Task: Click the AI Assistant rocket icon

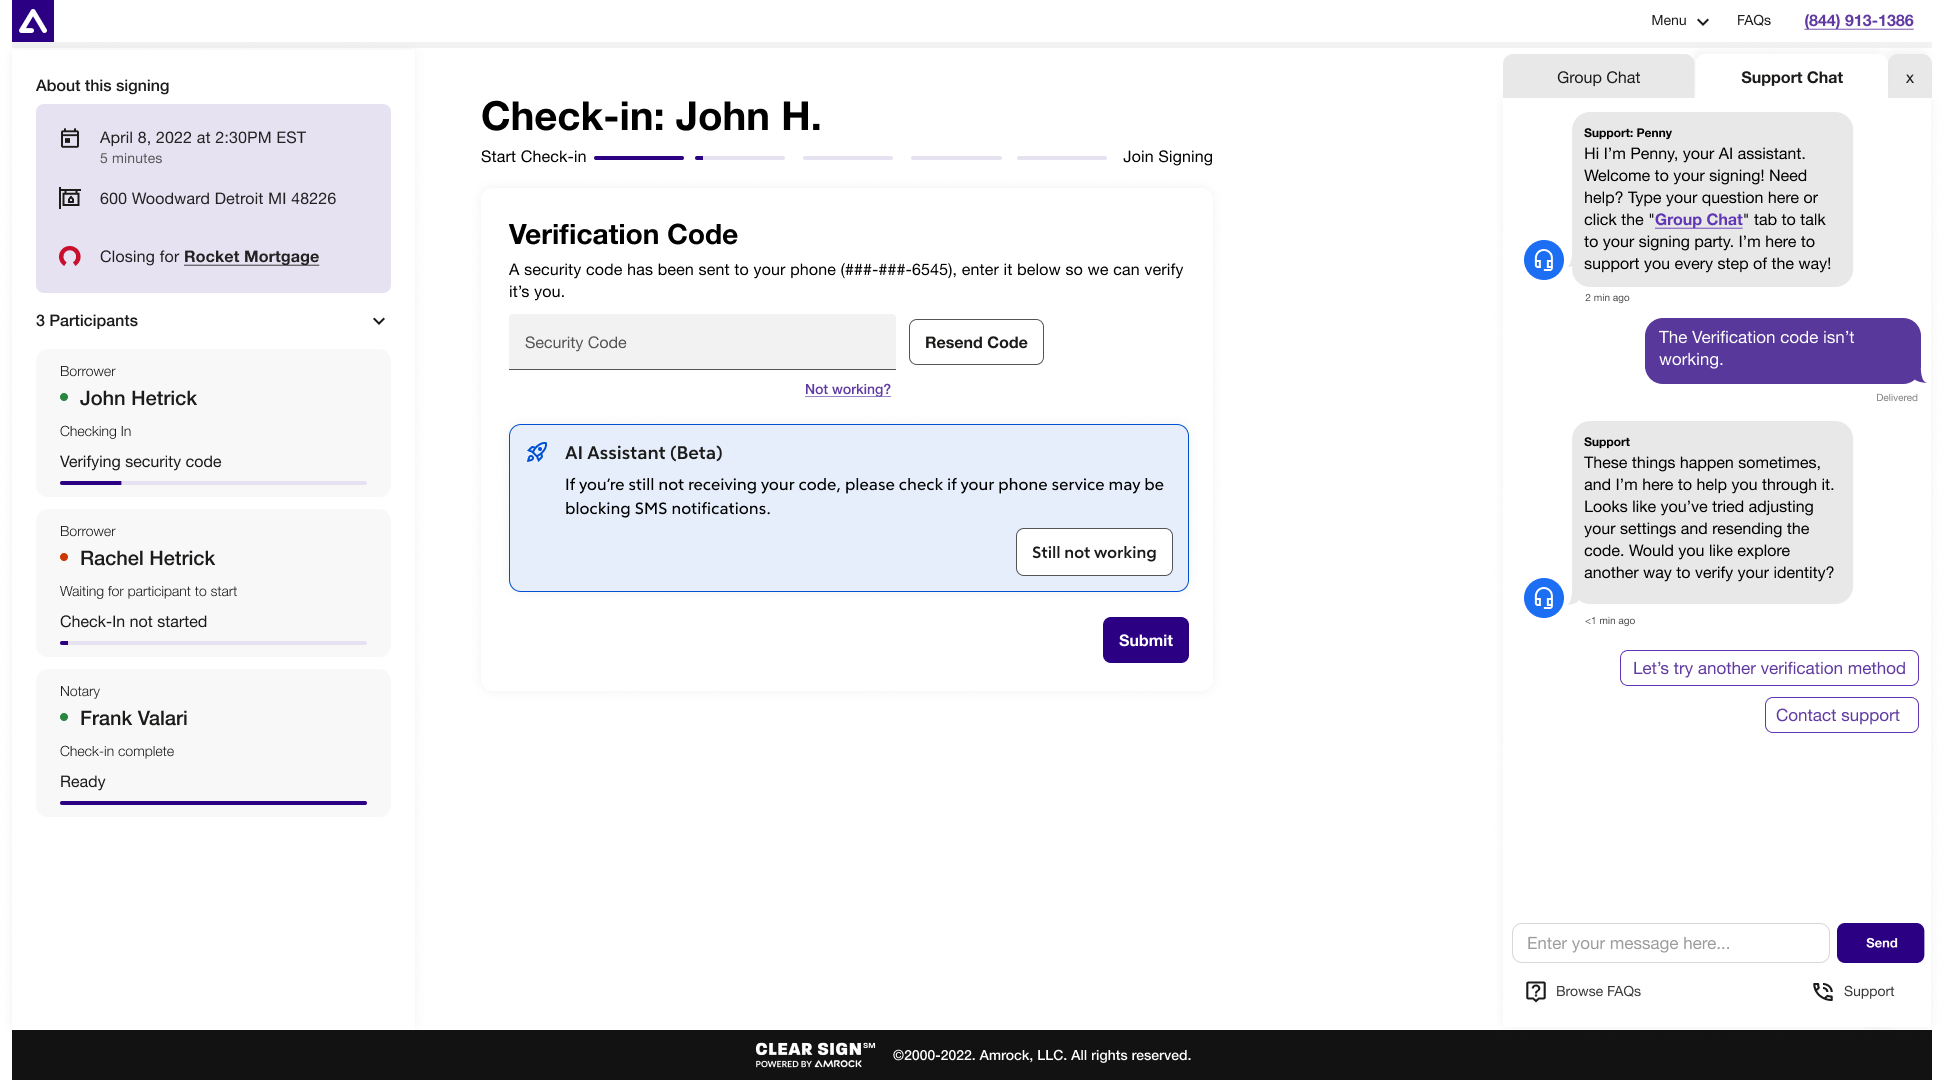Action: tap(537, 451)
